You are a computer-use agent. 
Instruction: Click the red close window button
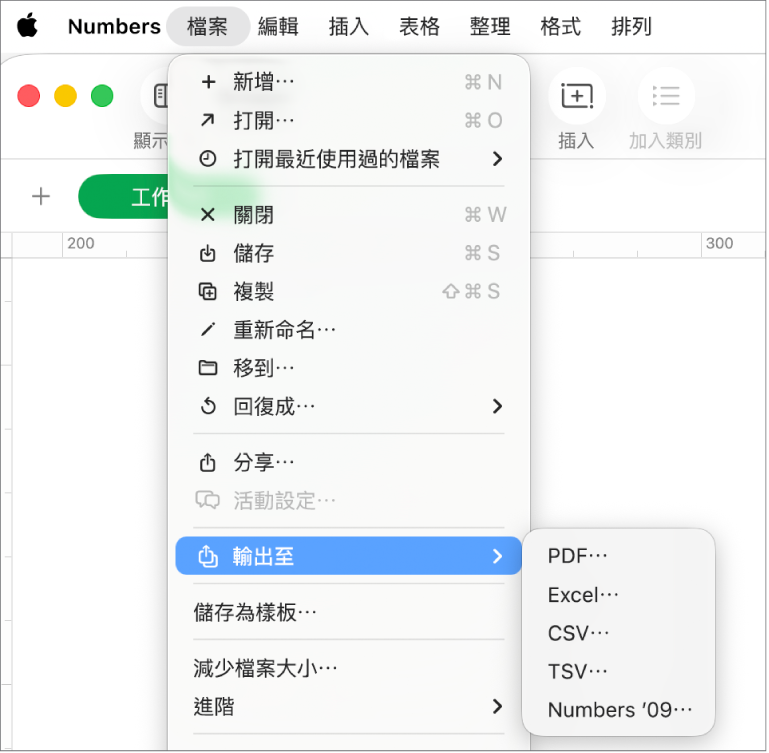[28, 96]
